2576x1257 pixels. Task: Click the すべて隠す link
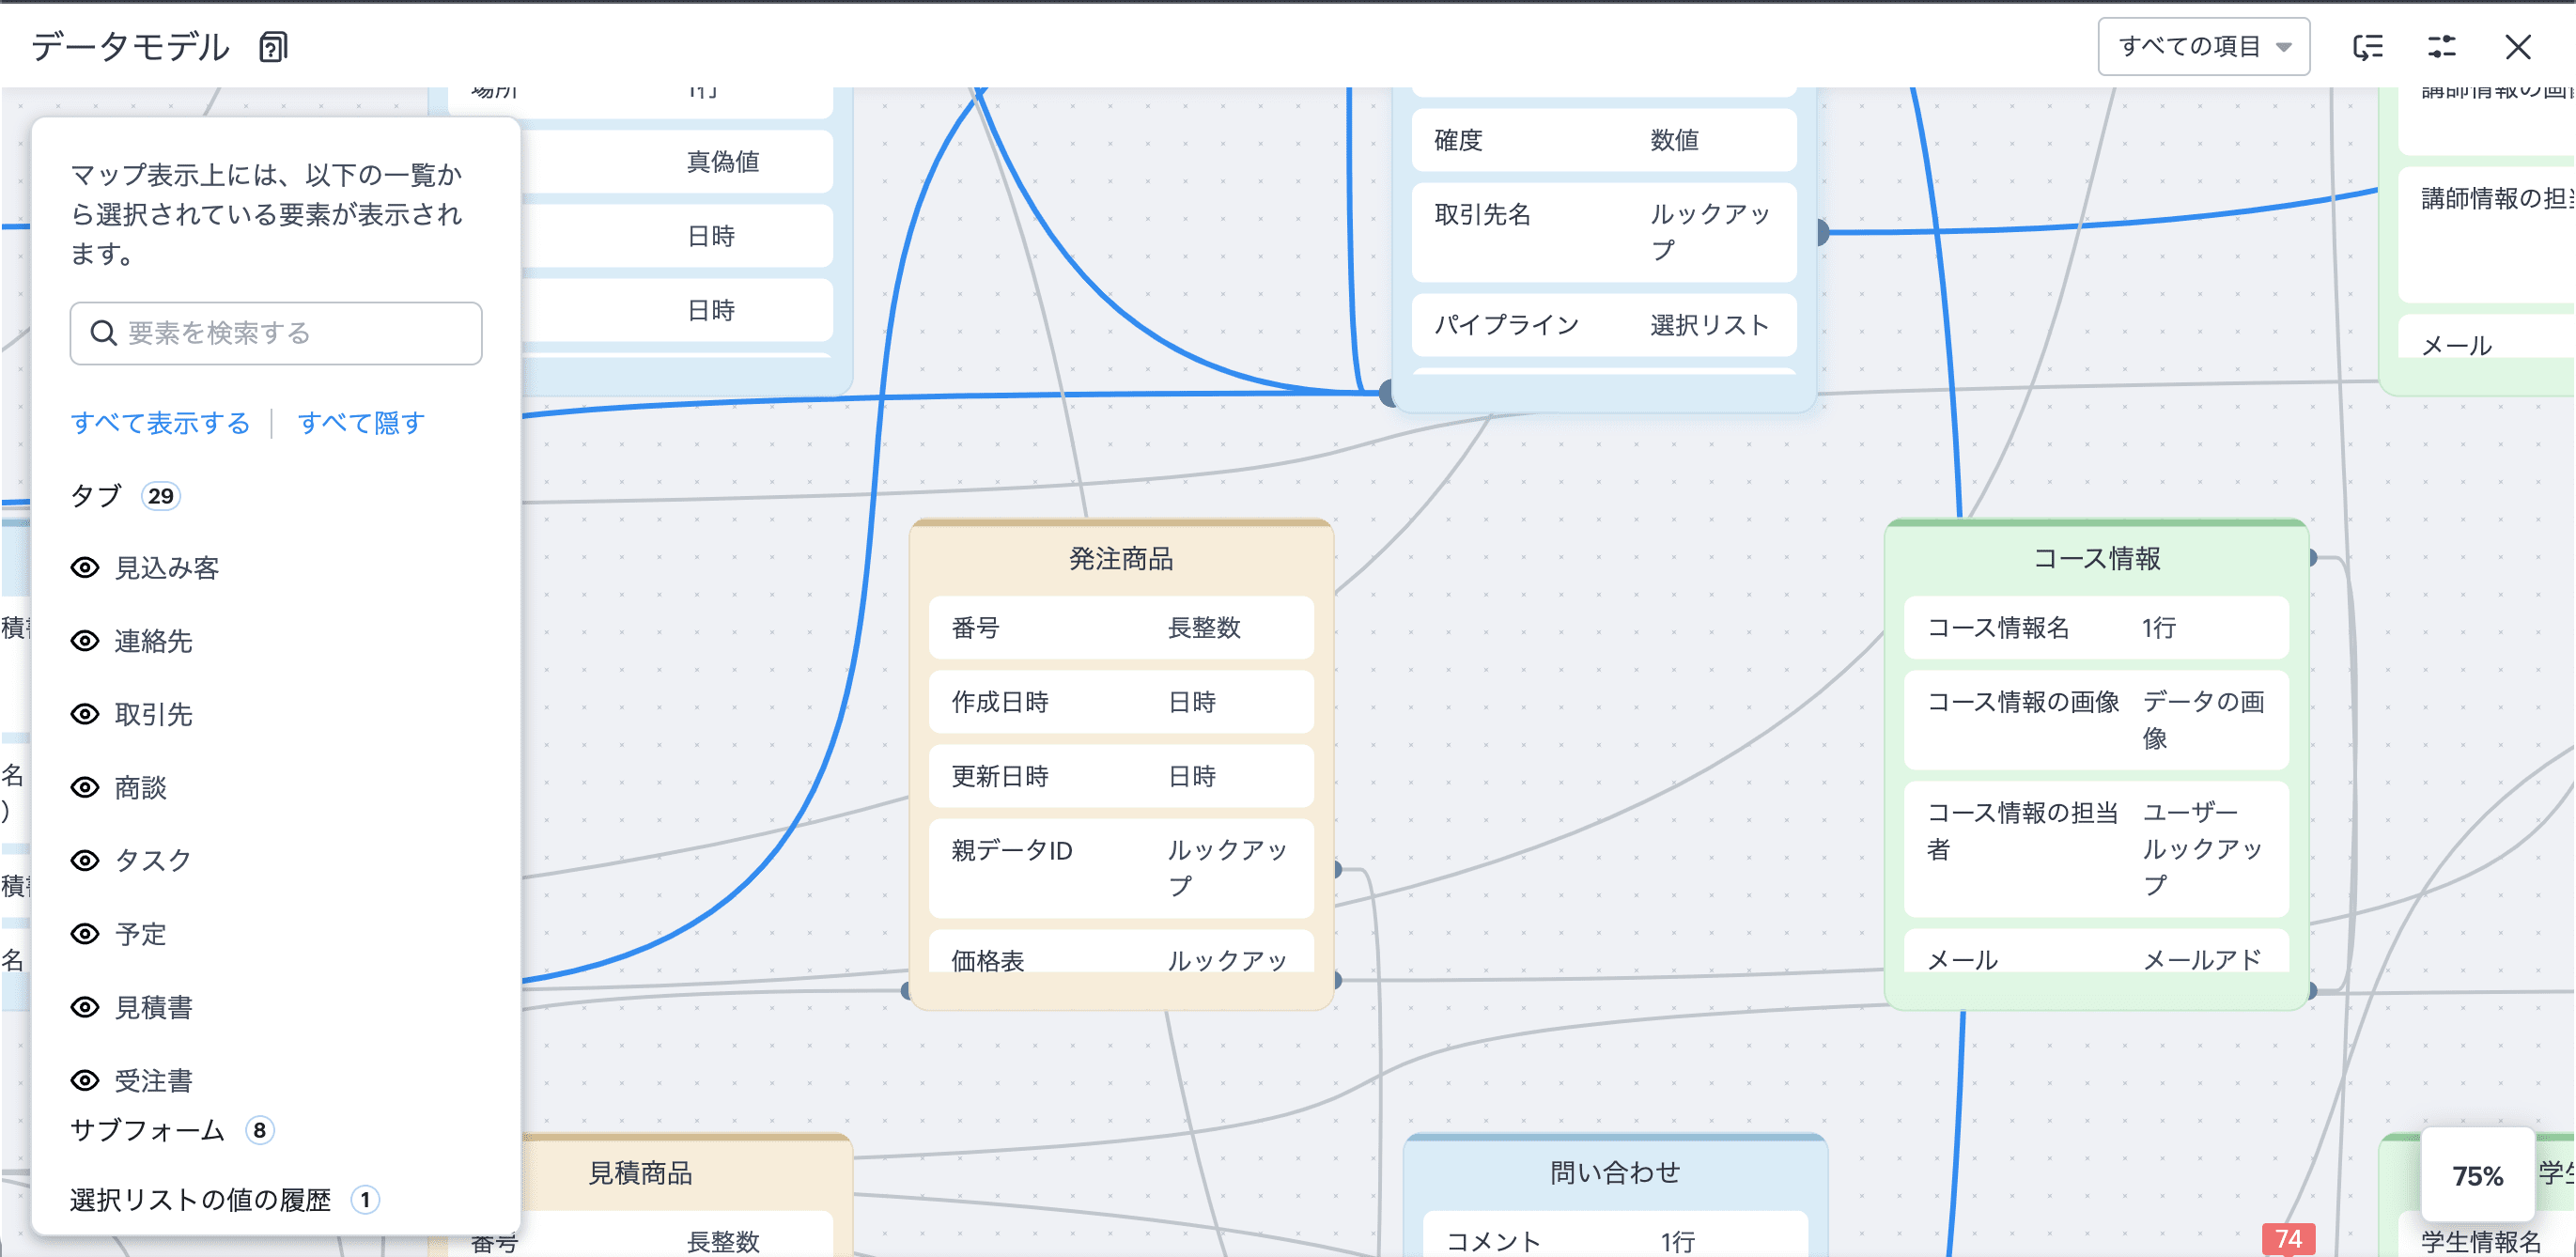361,423
